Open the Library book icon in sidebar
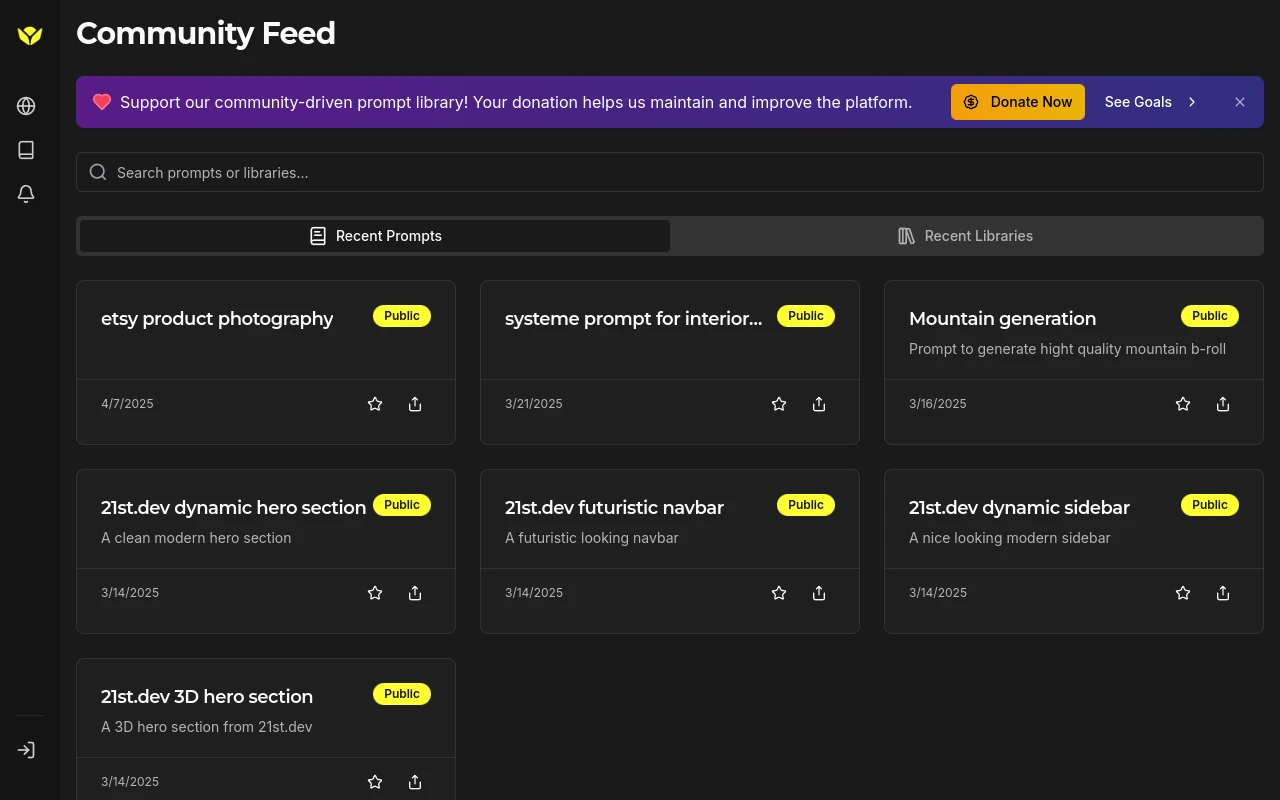Viewport: 1280px width, 800px height. click(26, 150)
